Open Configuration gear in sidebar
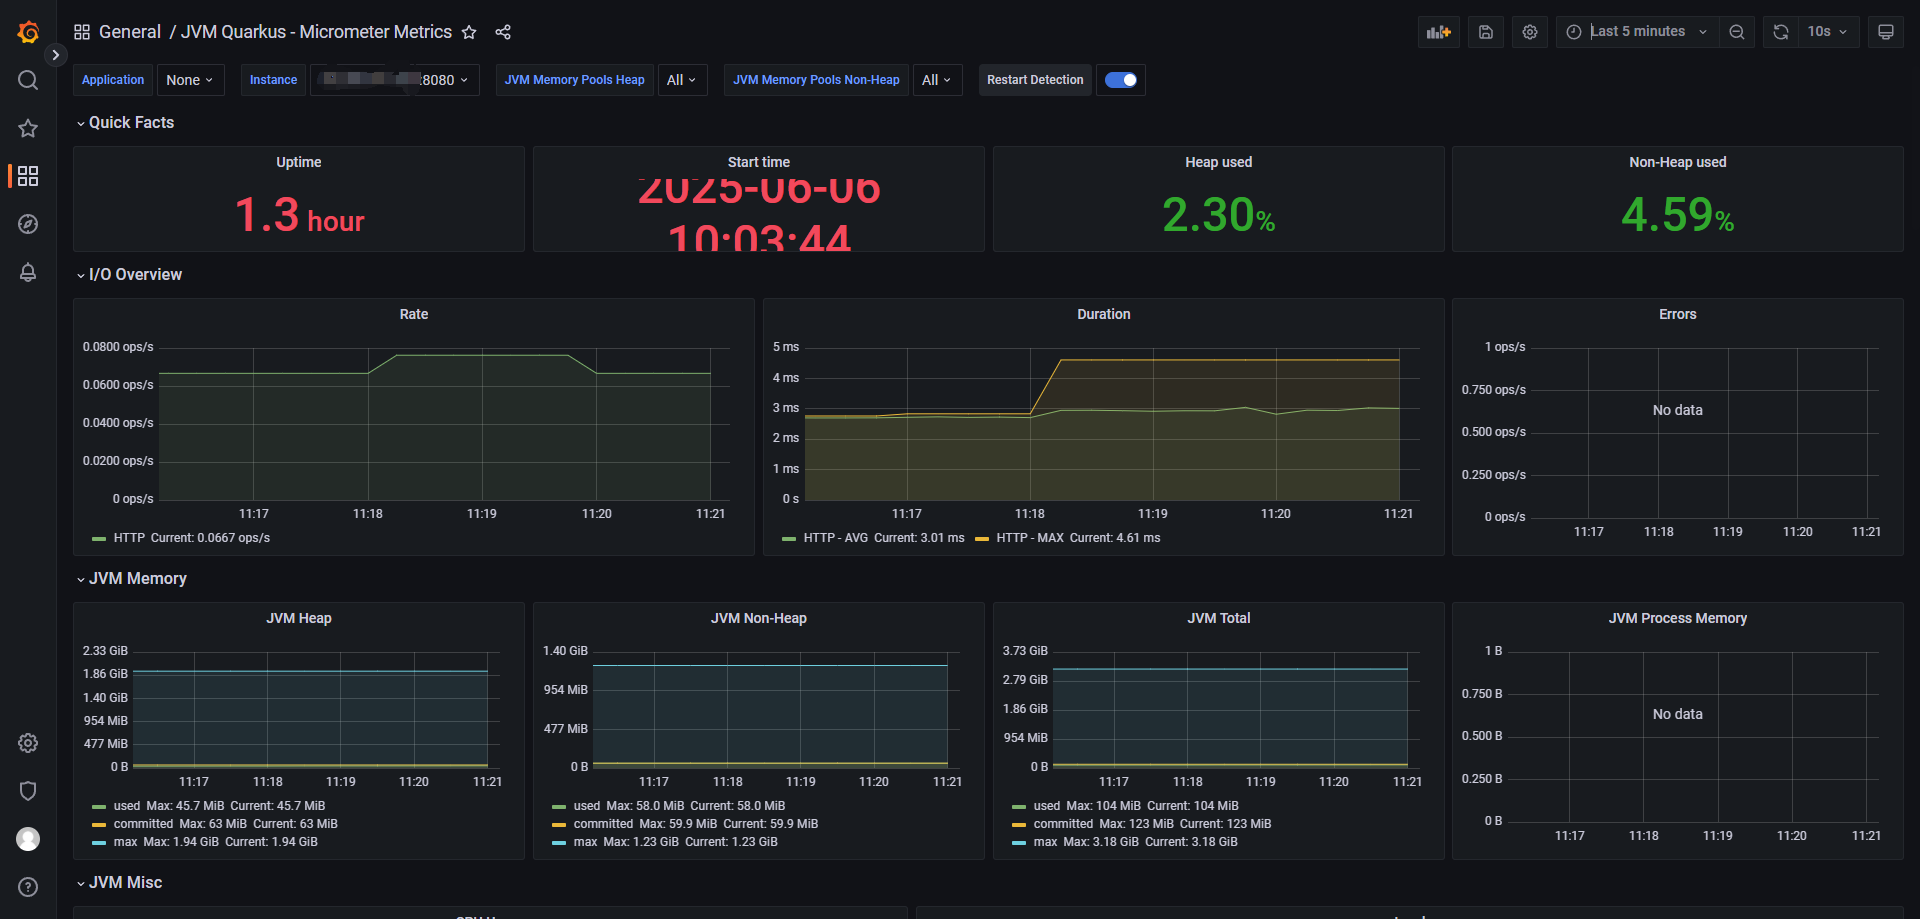Viewport: 1920px width, 919px height. [x=28, y=743]
